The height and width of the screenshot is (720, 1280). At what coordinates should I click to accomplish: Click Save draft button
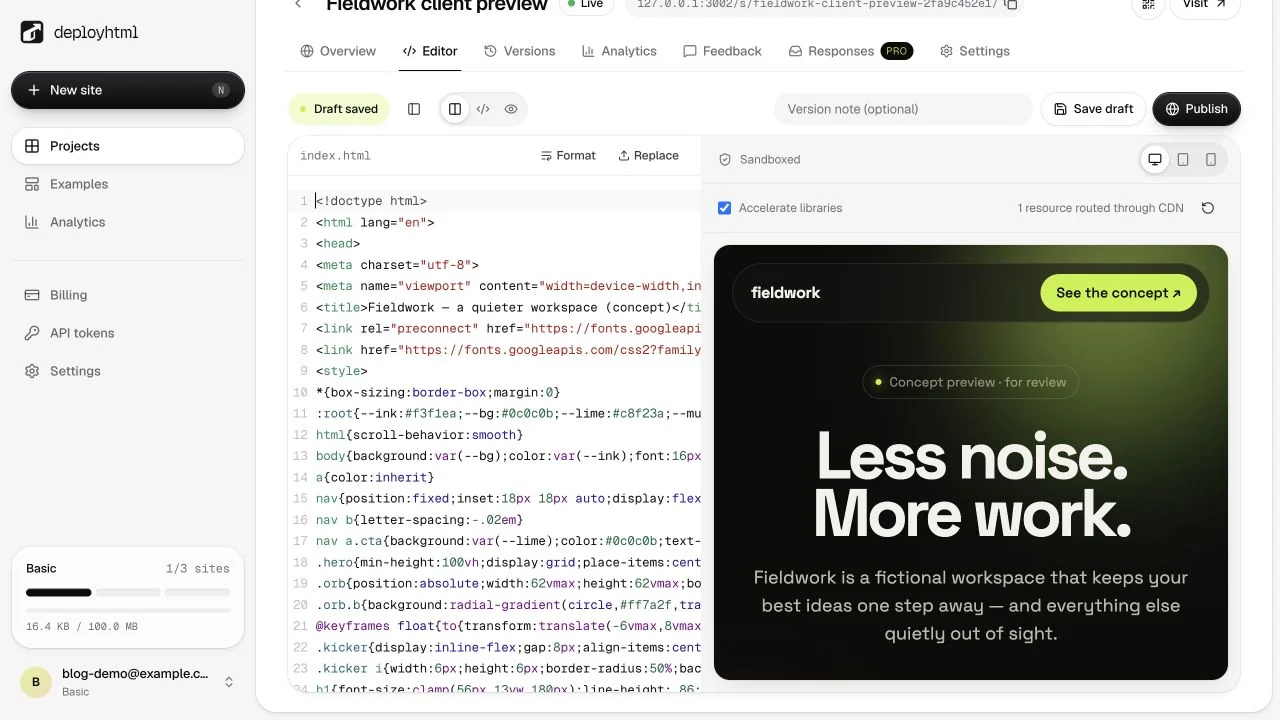(x=1093, y=109)
